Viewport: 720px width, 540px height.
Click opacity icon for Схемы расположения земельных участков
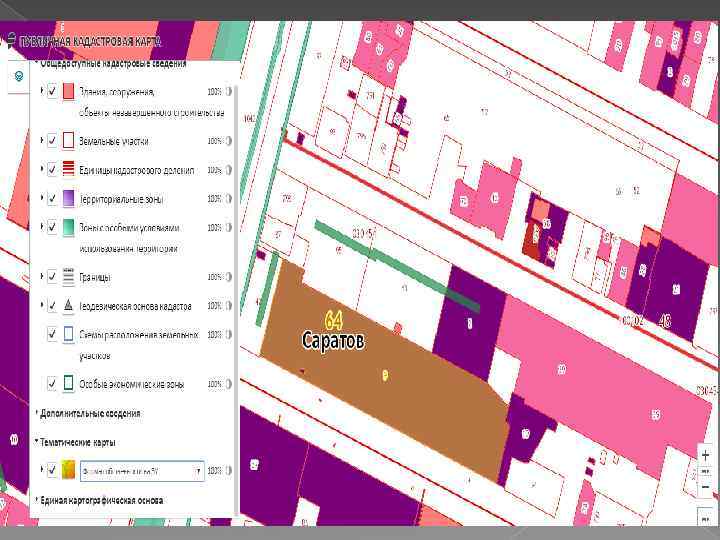tap(229, 335)
